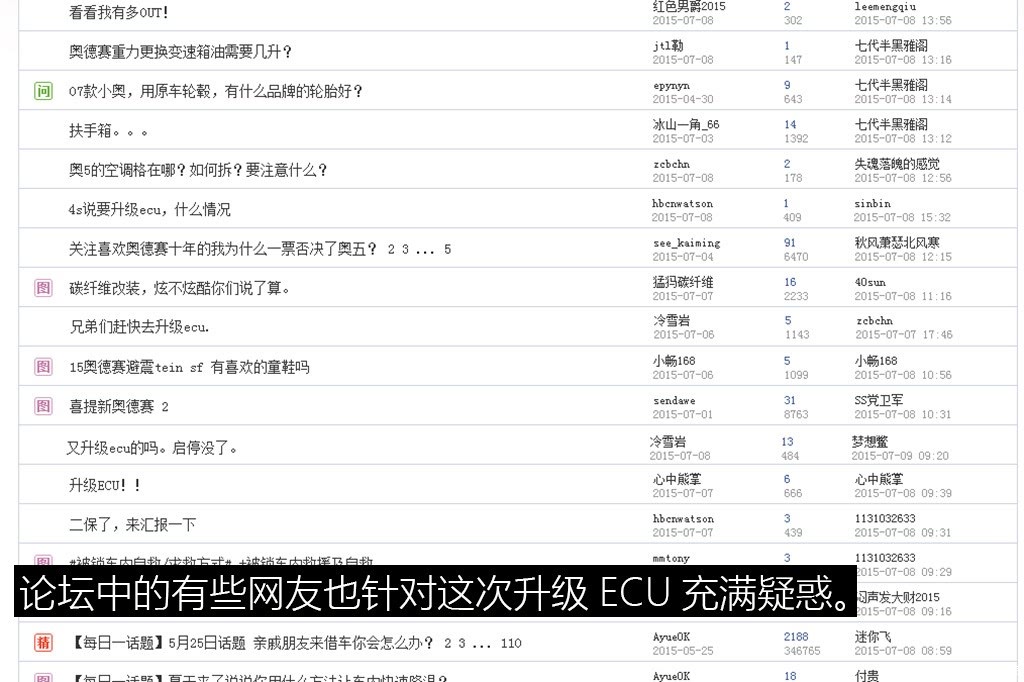Open thread 碳纤维改装，炫不炫酷你们说了算
Viewport: 1024px width, 682px height.
click(x=180, y=288)
